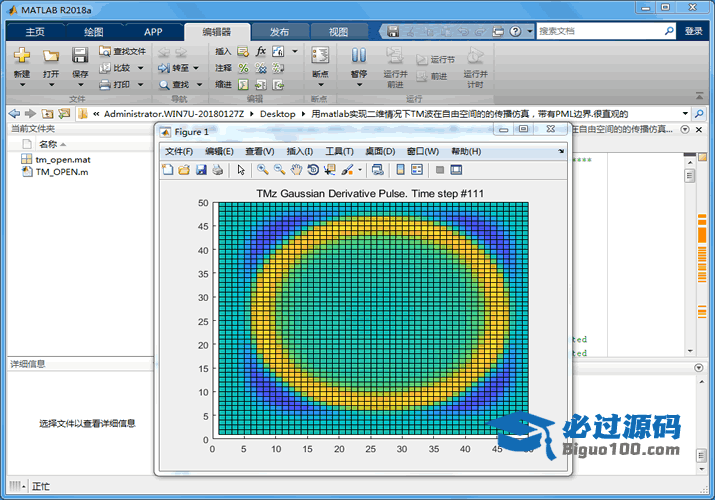
Task: Click the comment percent (%) icon
Action: tap(244, 68)
